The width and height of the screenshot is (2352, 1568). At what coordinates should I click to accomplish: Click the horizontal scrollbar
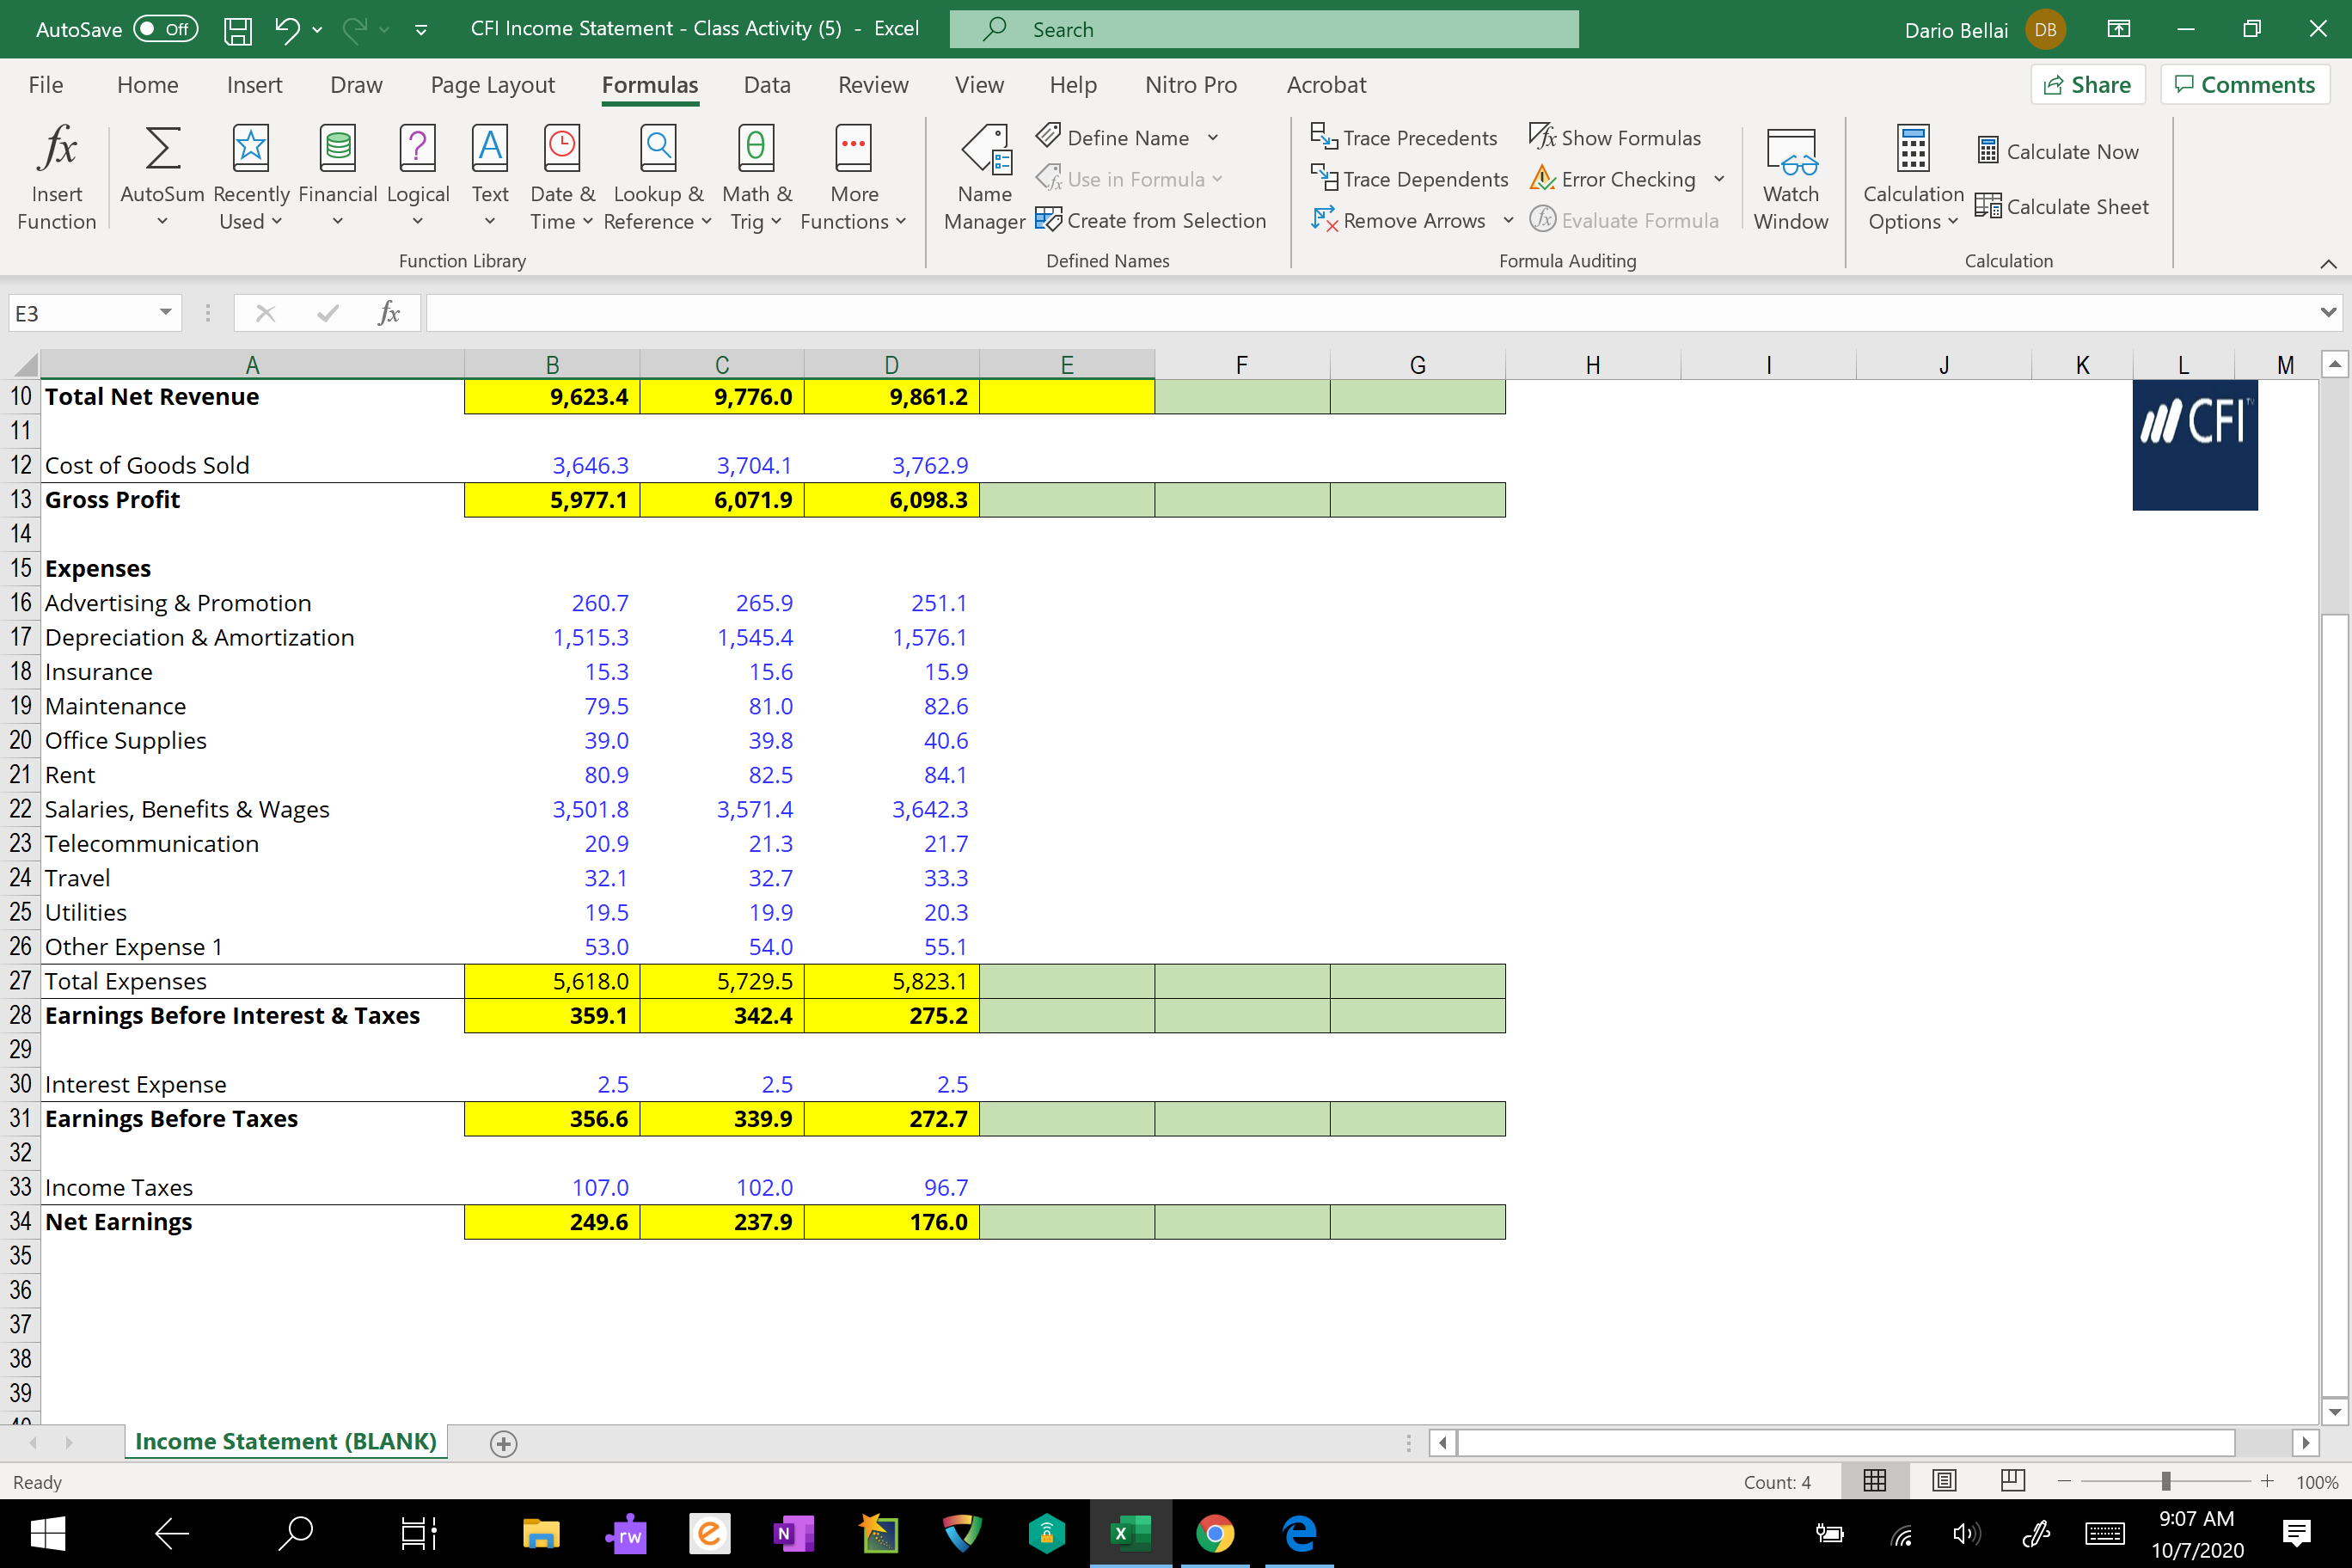(1845, 1442)
